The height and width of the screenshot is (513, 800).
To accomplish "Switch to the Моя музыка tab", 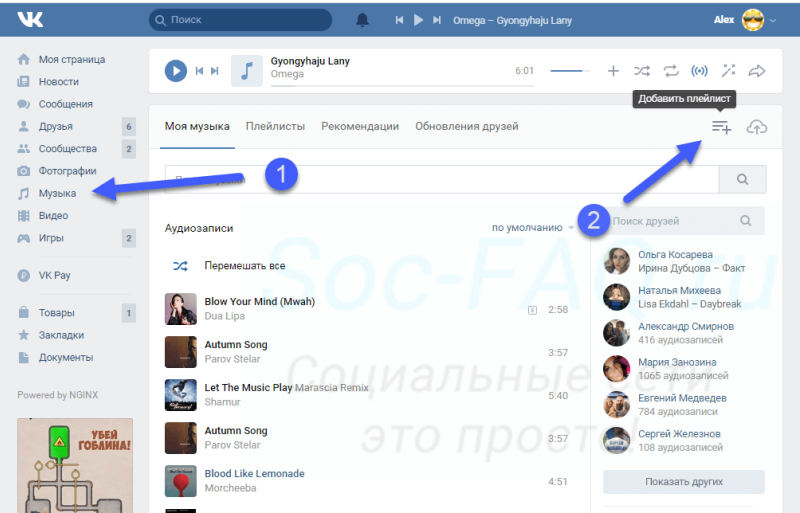I will click(197, 127).
